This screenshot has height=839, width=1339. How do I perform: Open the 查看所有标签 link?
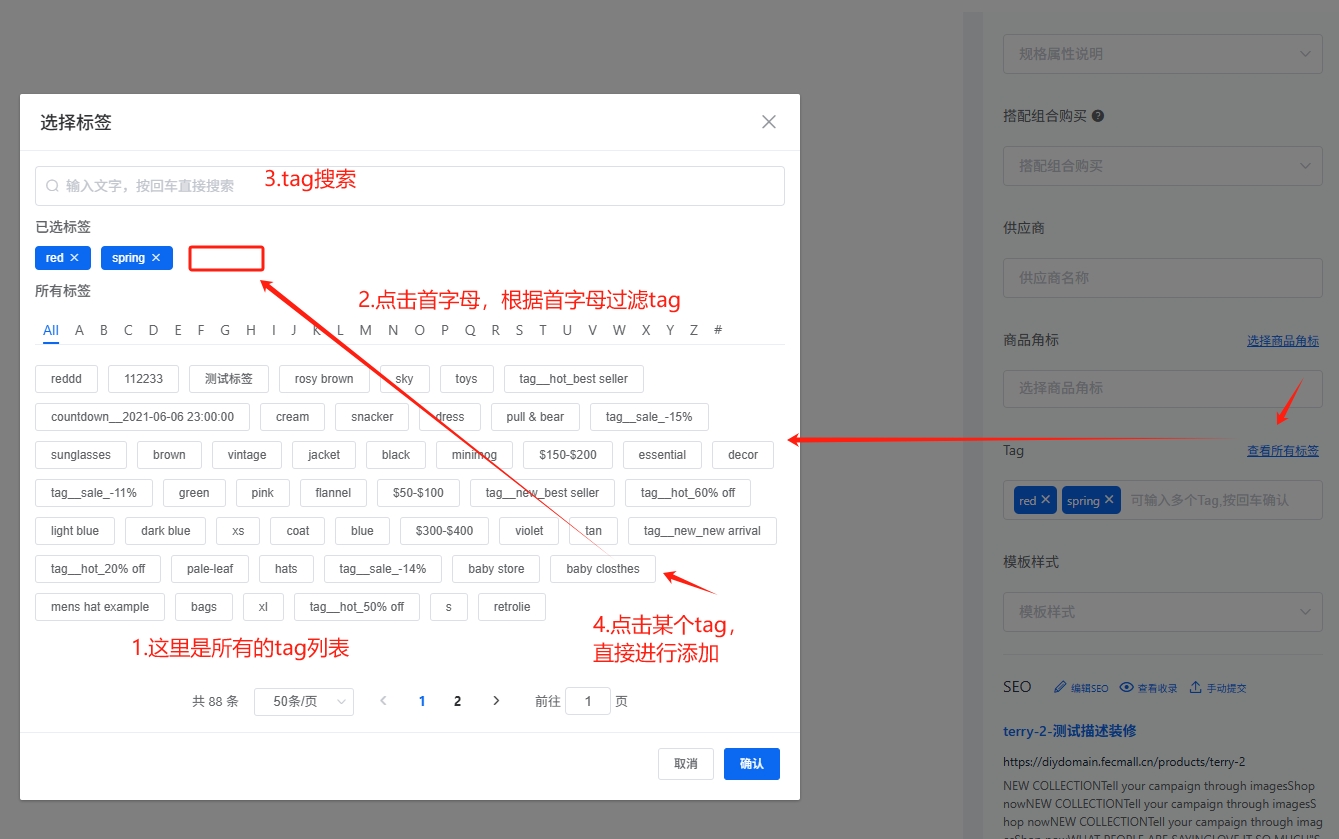(x=1282, y=451)
